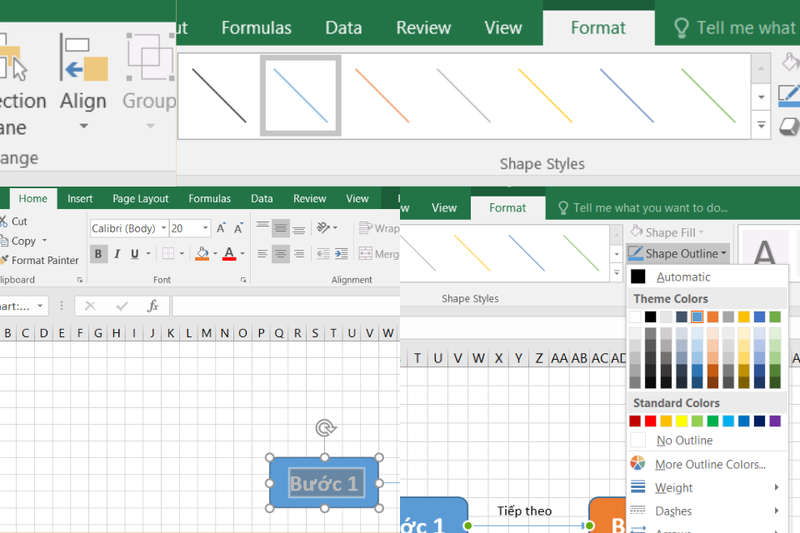Activate the Format Painter

pyautogui.click(x=44, y=260)
